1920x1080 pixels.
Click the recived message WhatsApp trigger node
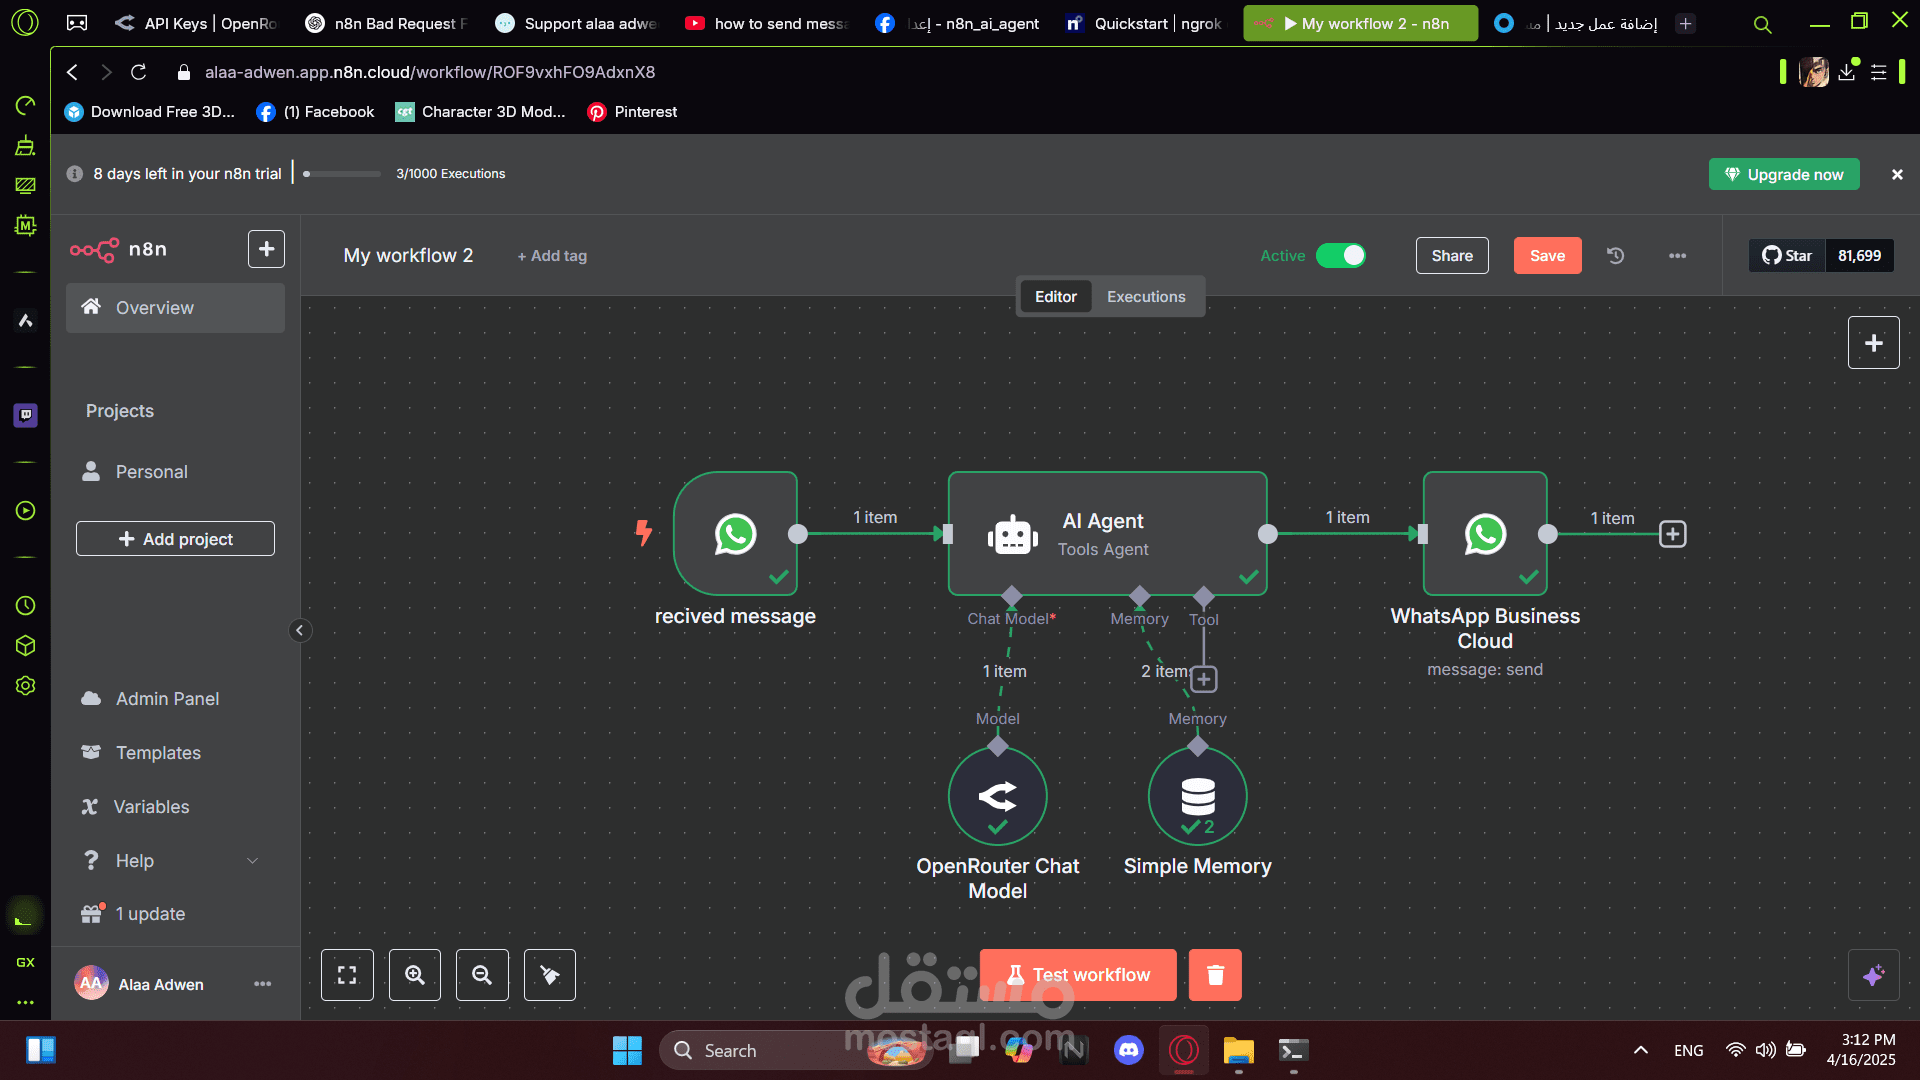[x=735, y=534]
